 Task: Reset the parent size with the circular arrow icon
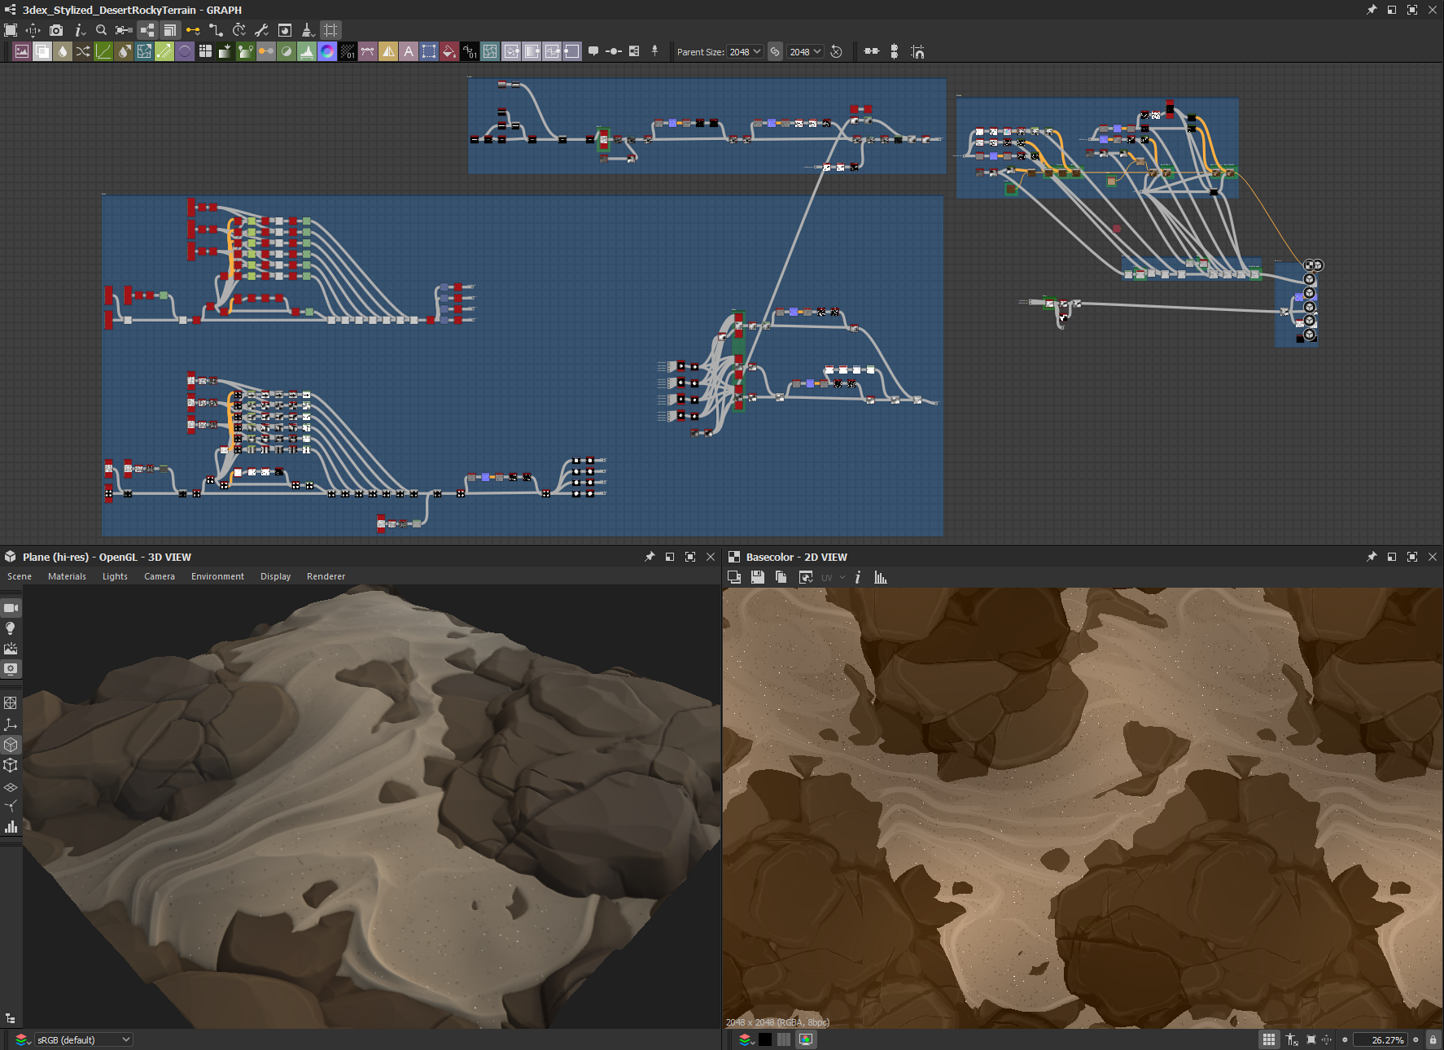[x=837, y=52]
